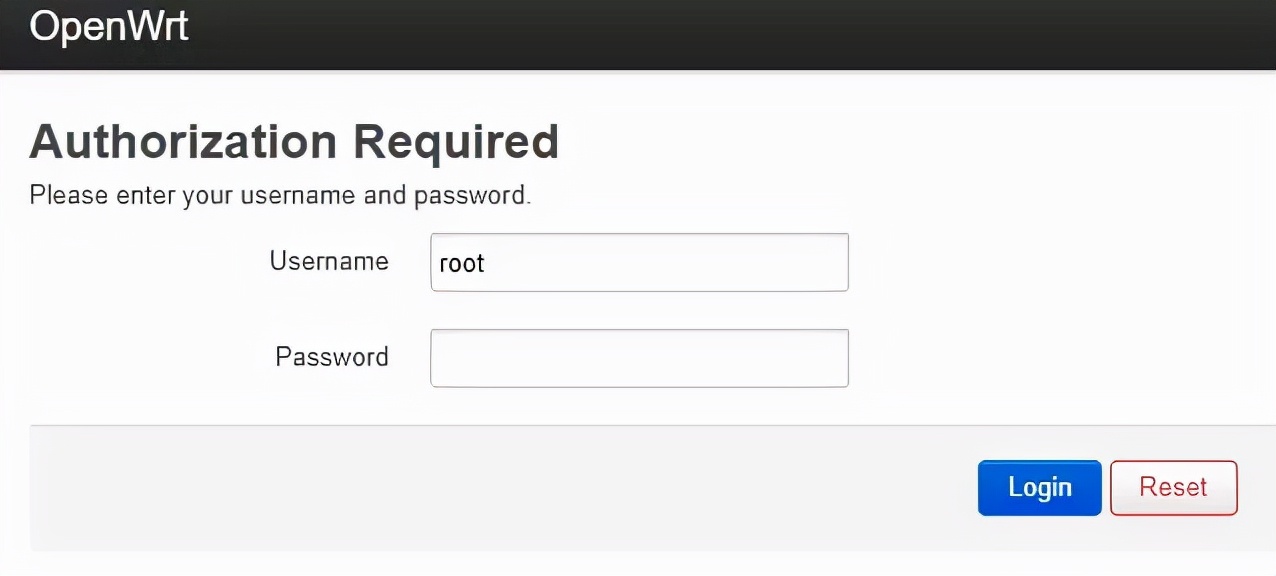Click the word "Required" in the heading
Viewport: 1276px width, 576px height.
pyautogui.click(x=455, y=142)
